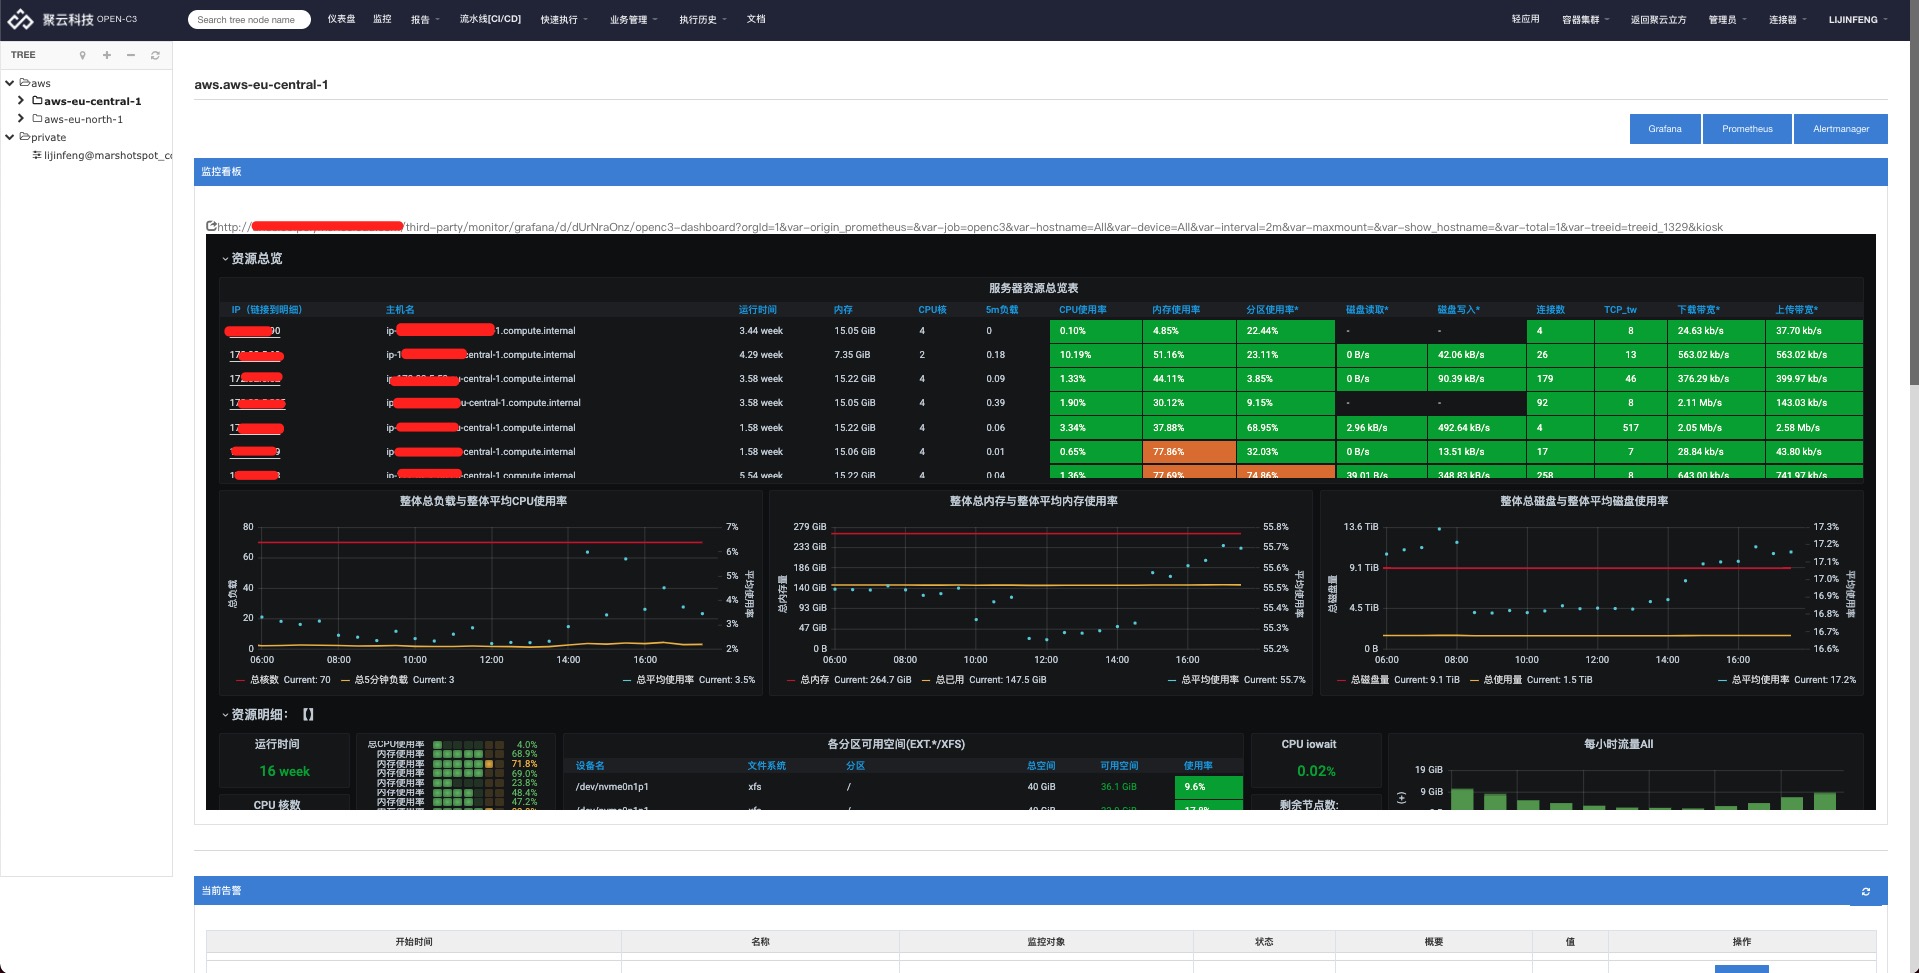Click 返回聚云立方 in top navigation
This screenshot has width=1919, height=973.
pyautogui.click(x=1658, y=19)
